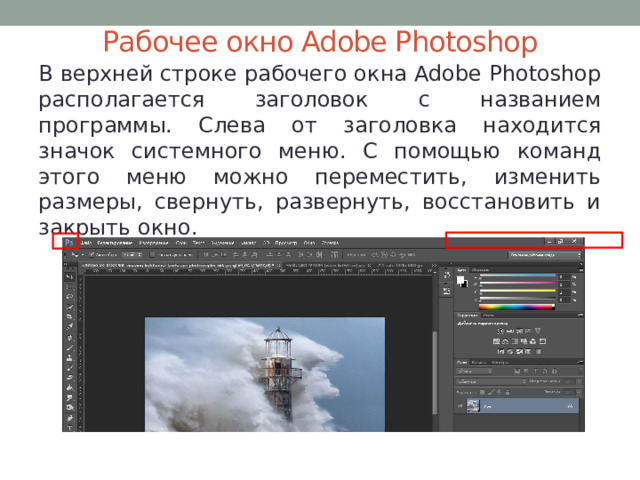Switch to the Каналы tab

(x=478, y=362)
